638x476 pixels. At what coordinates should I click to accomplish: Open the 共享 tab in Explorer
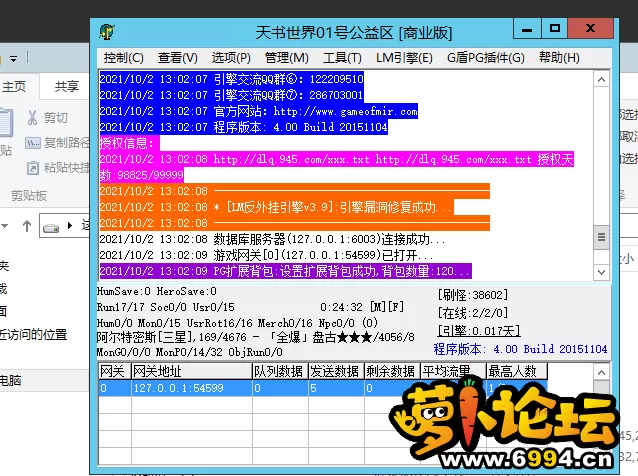coord(66,87)
